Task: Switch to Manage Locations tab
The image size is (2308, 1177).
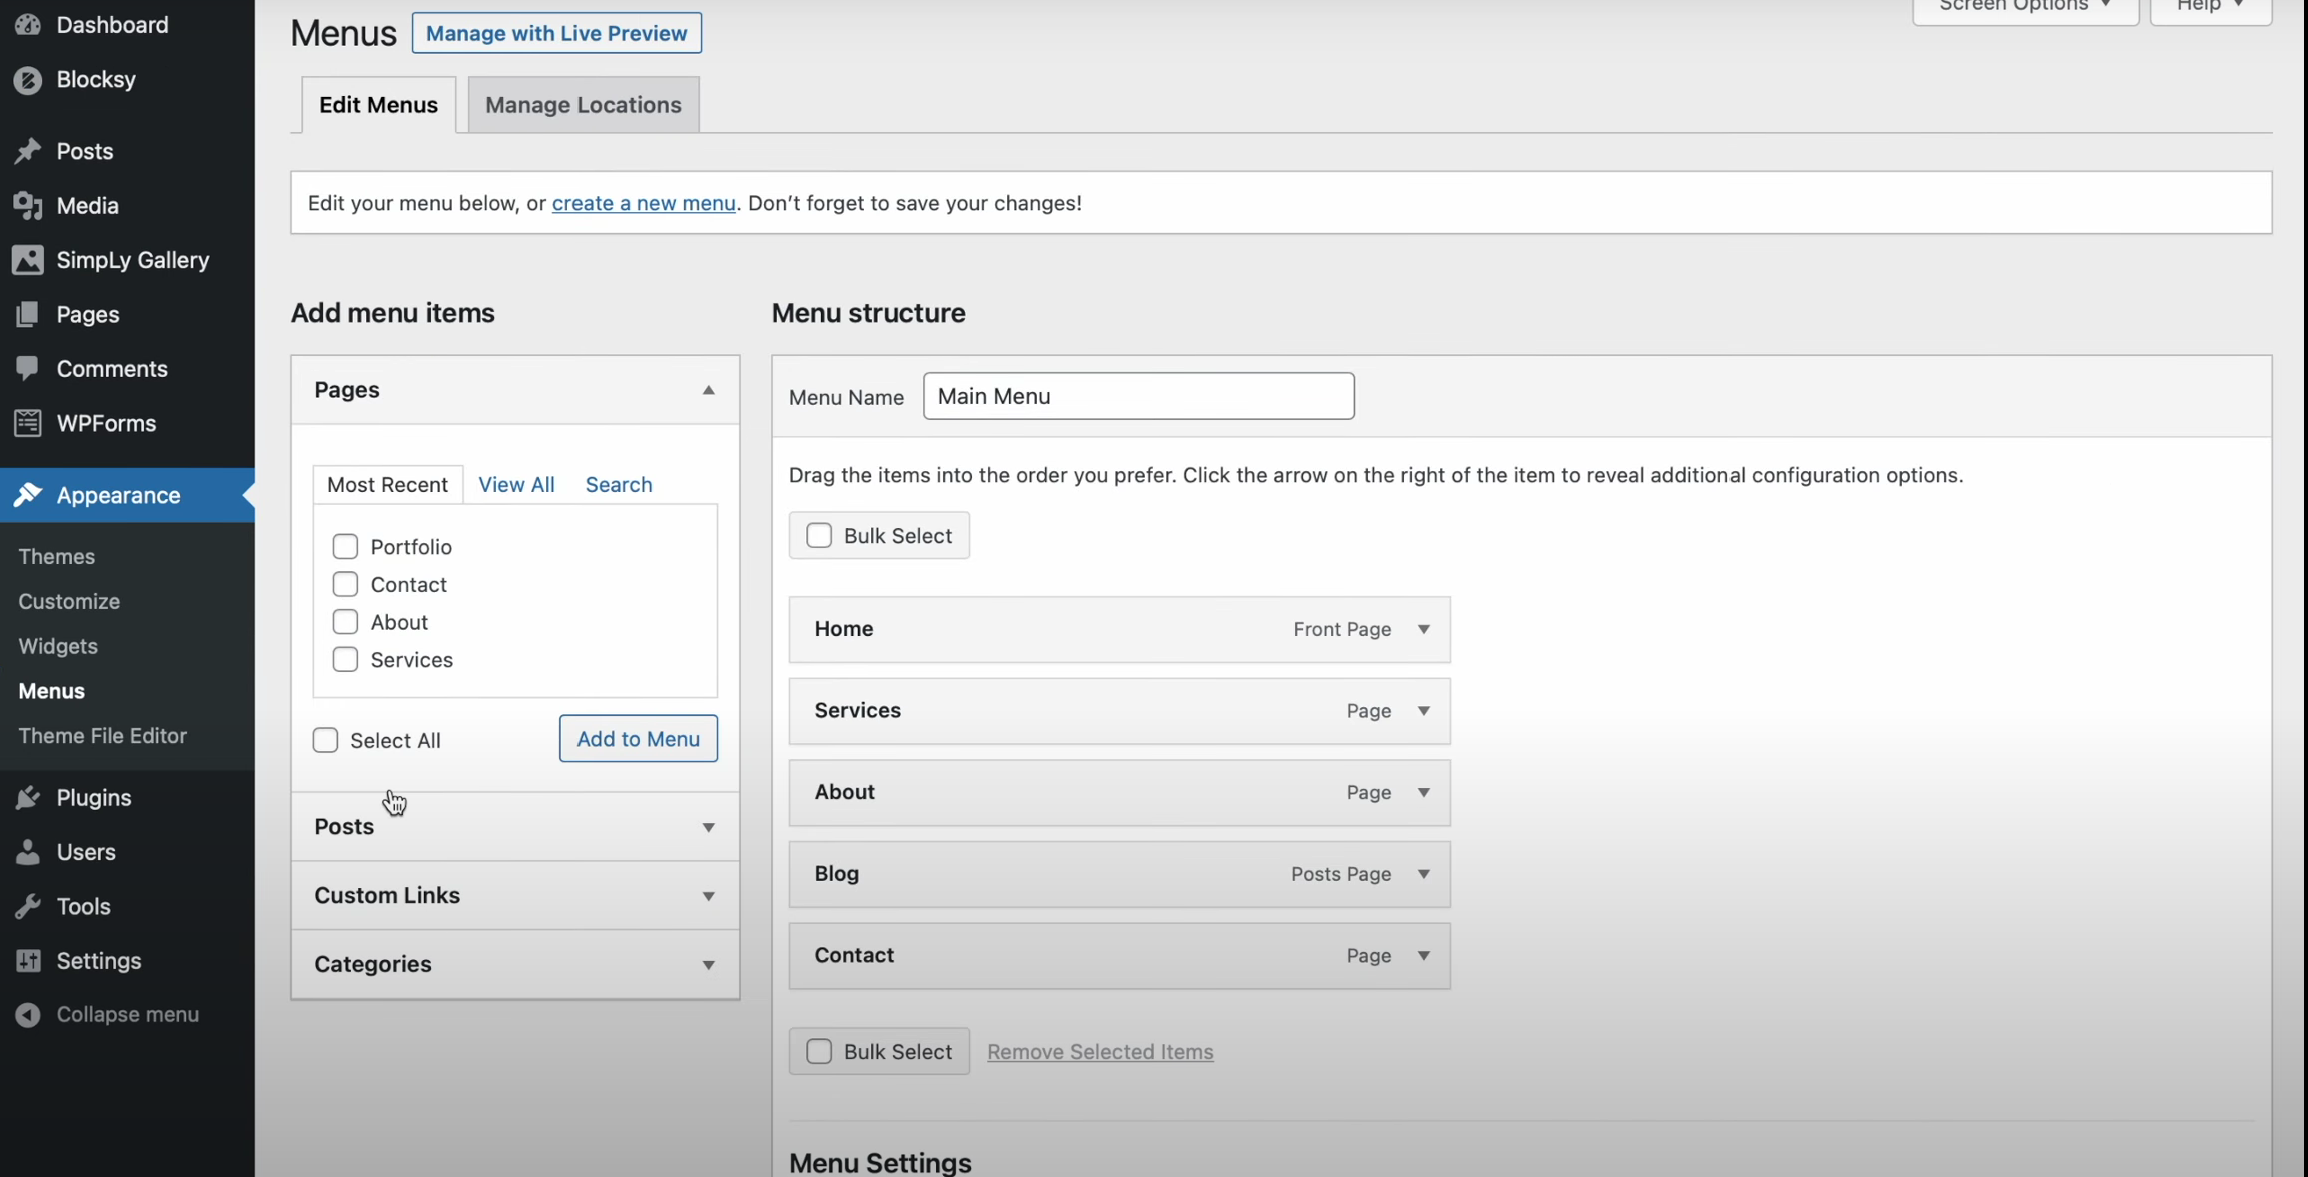Action: (583, 105)
